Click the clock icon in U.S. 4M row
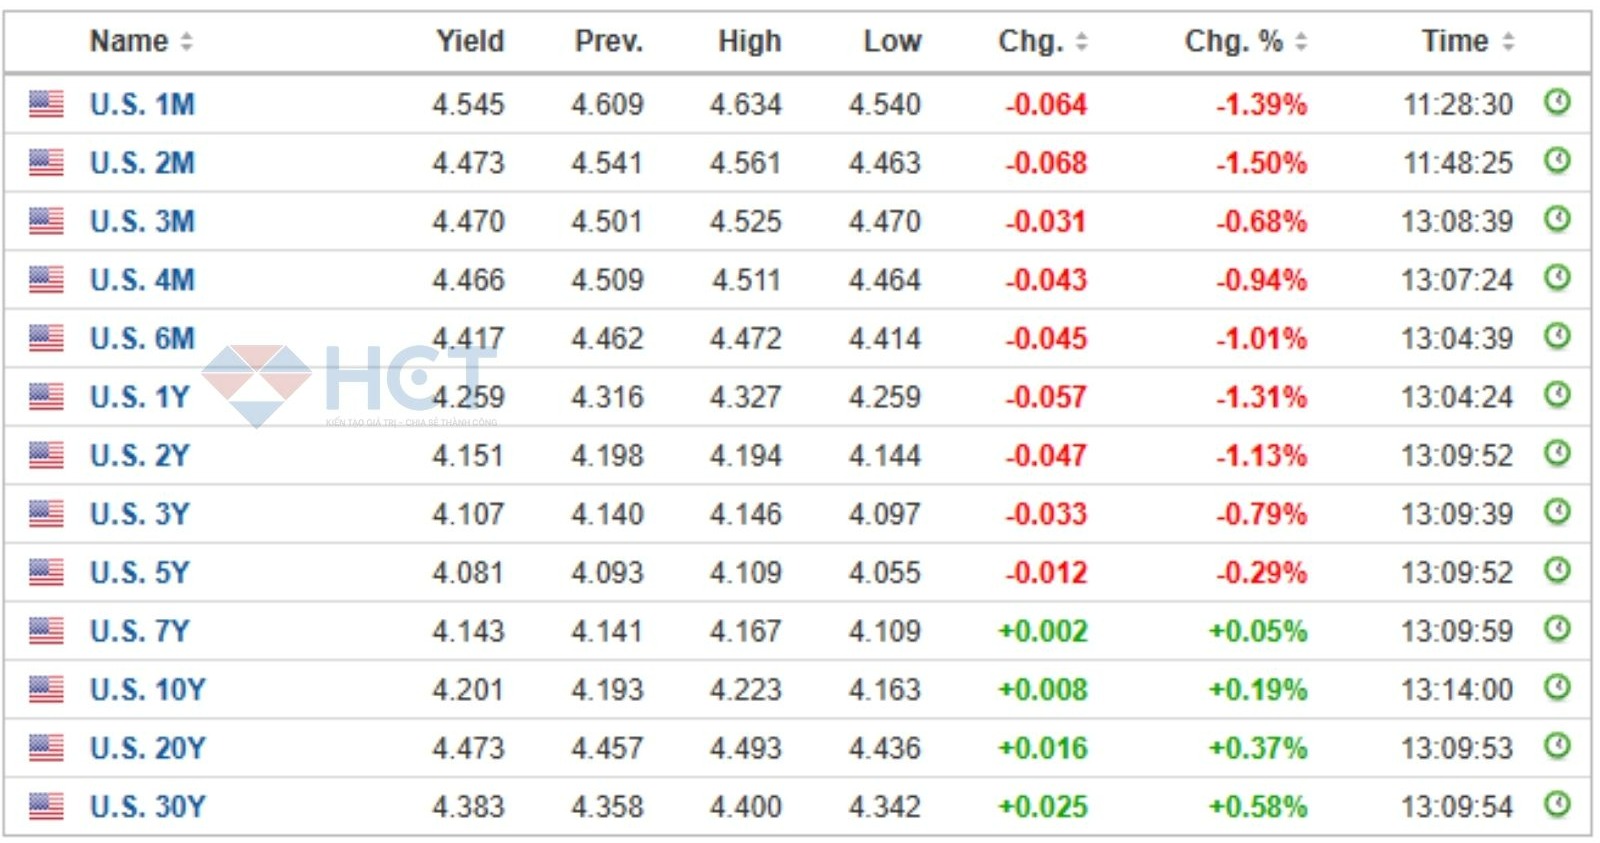The width and height of the screenshot is (1600, 843). (x=1557, y=278)
